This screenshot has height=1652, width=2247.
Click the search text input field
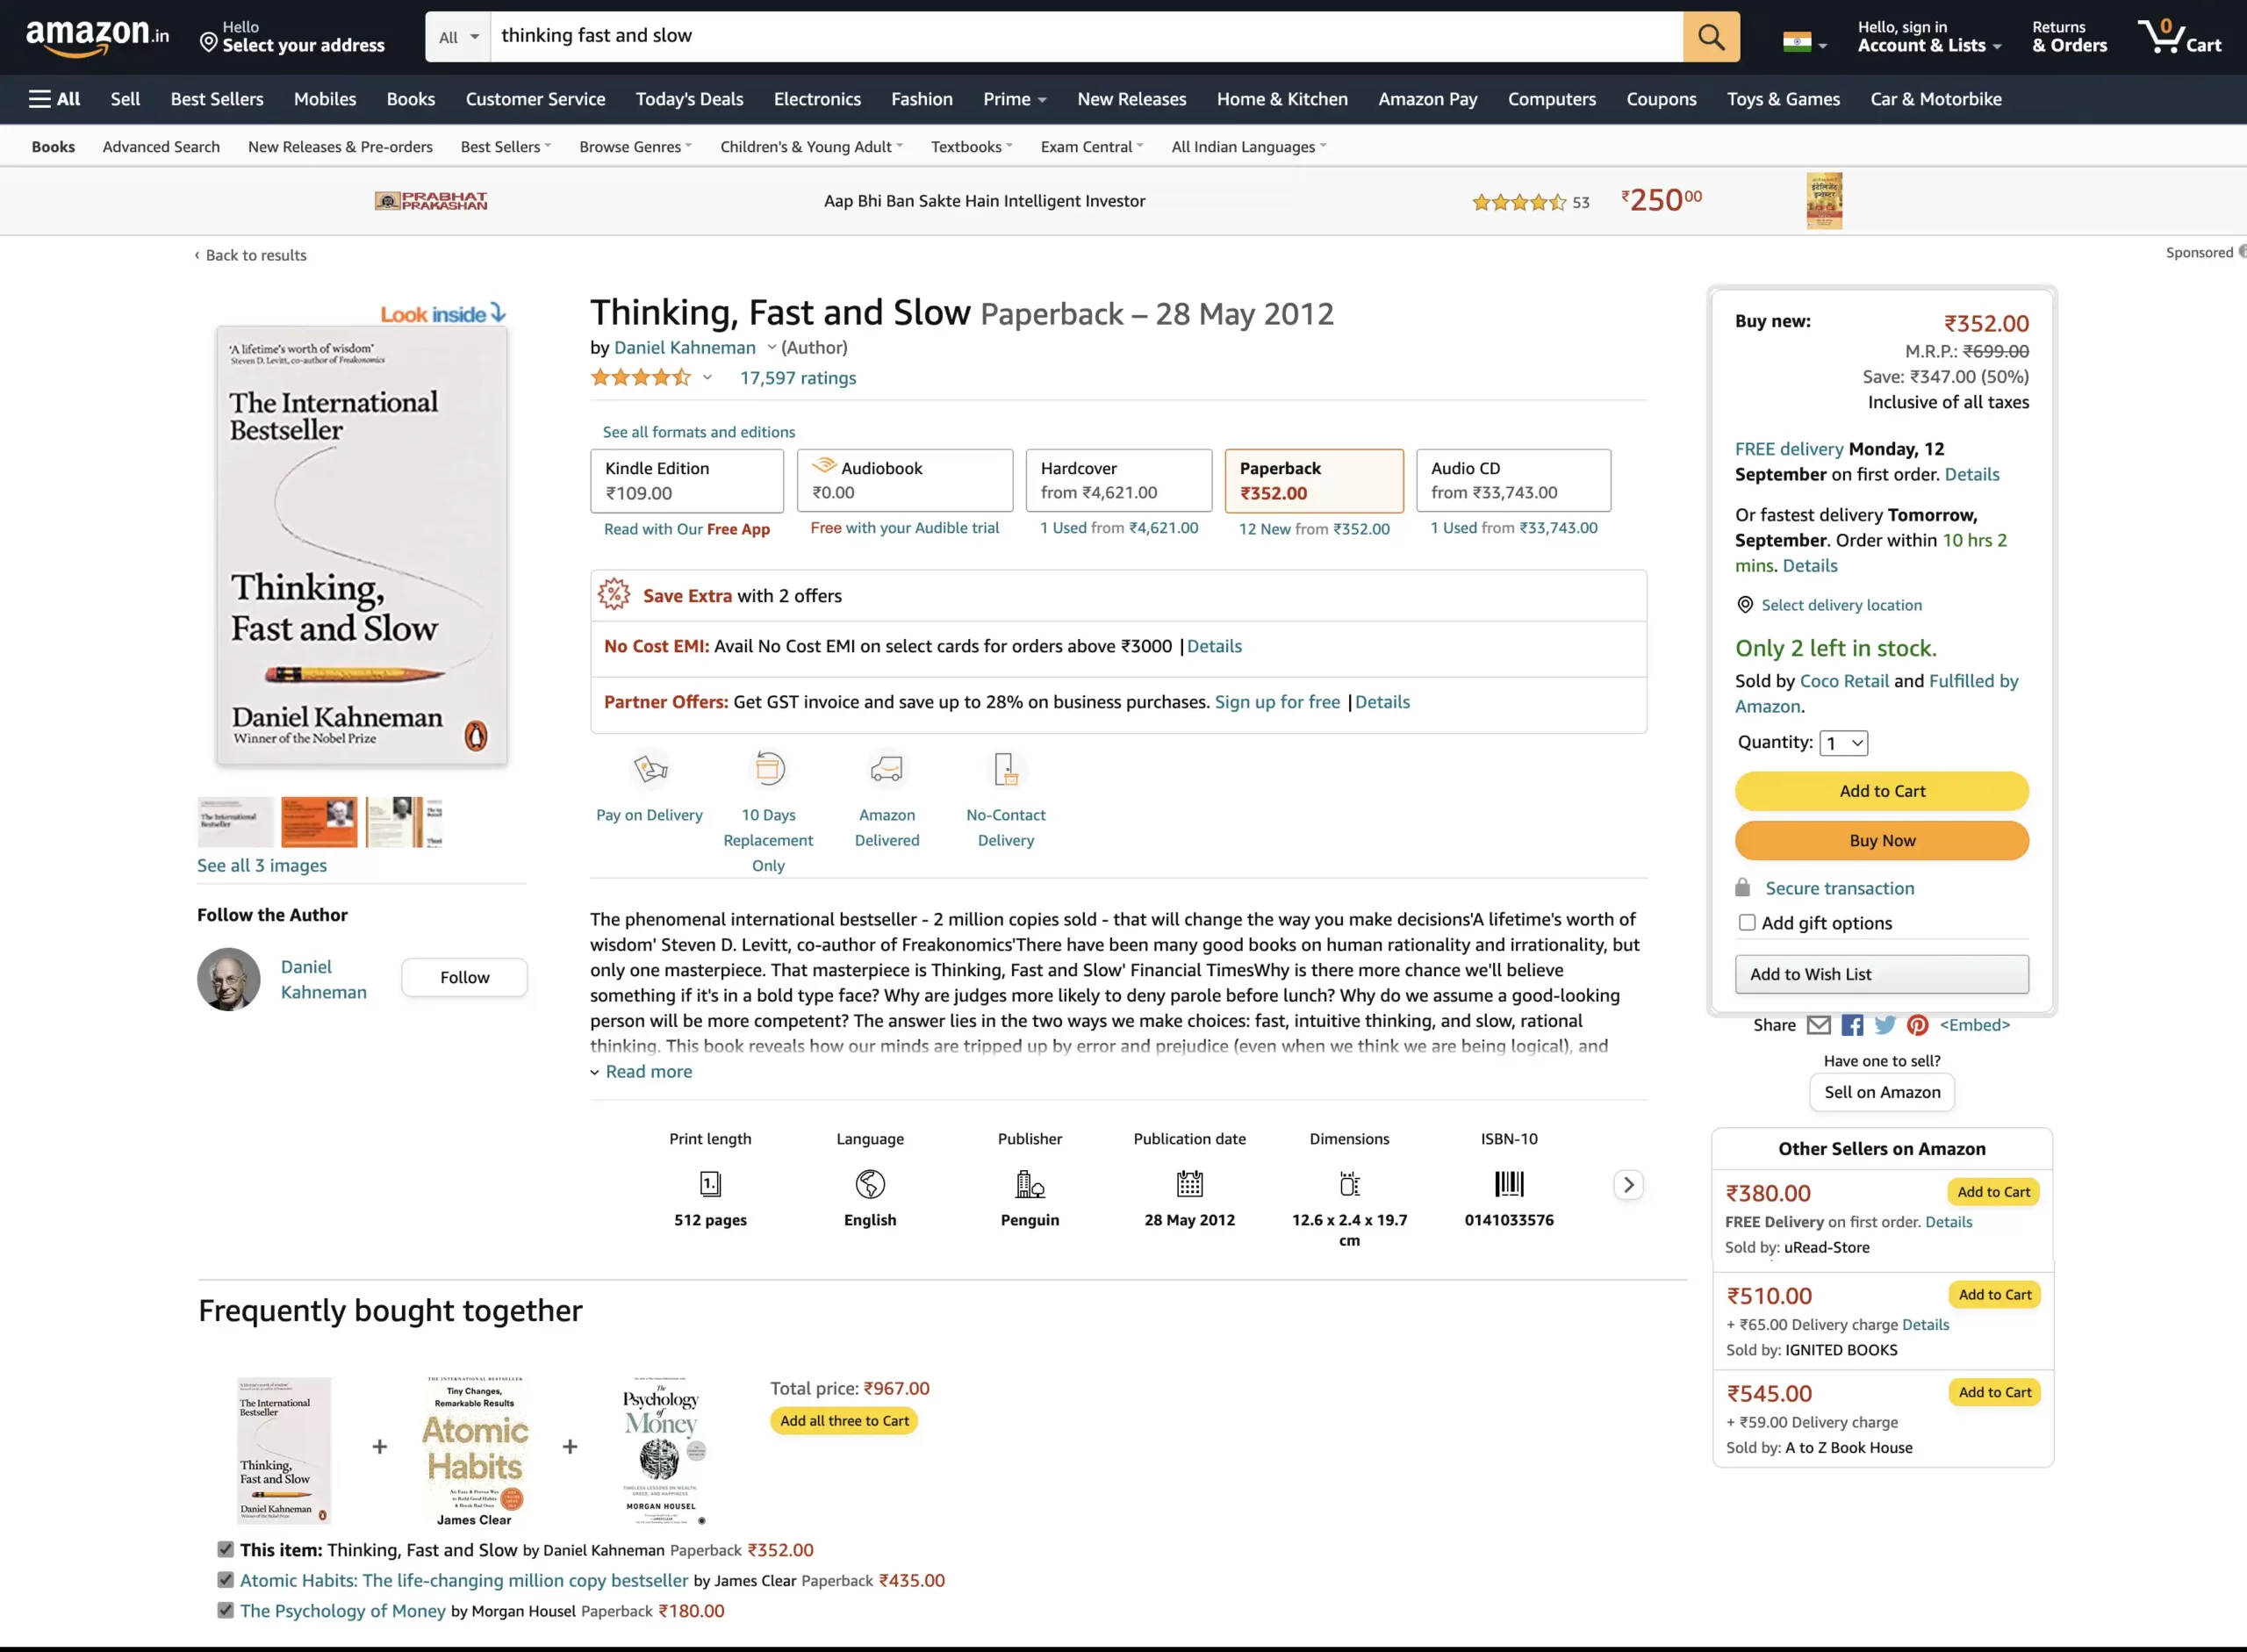pos(1085,37)
